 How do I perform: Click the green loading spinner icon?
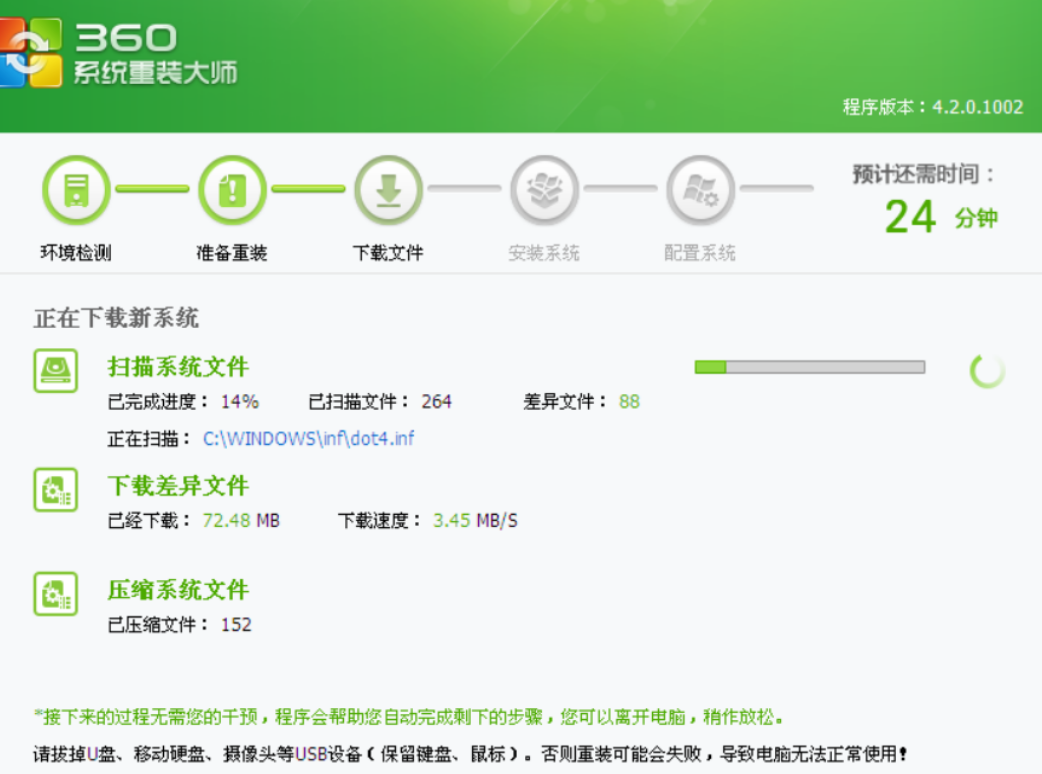pyautogui.click(x=987, y=371)
